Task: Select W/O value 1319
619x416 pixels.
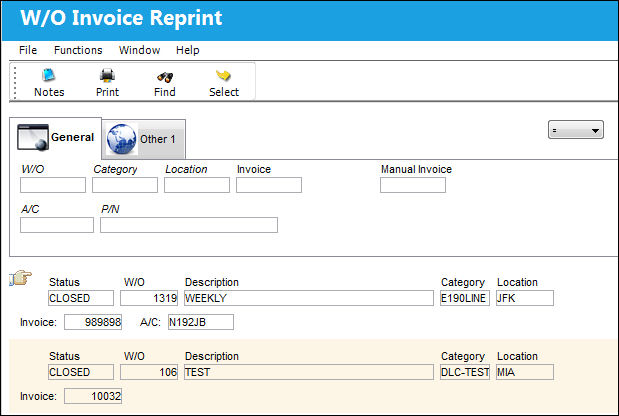Action: point(149,298)
